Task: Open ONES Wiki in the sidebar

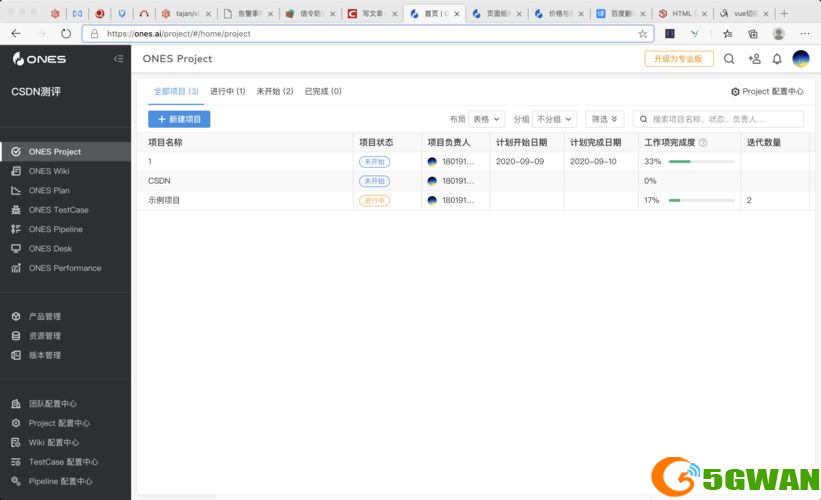Action: [x=65, y=171]
